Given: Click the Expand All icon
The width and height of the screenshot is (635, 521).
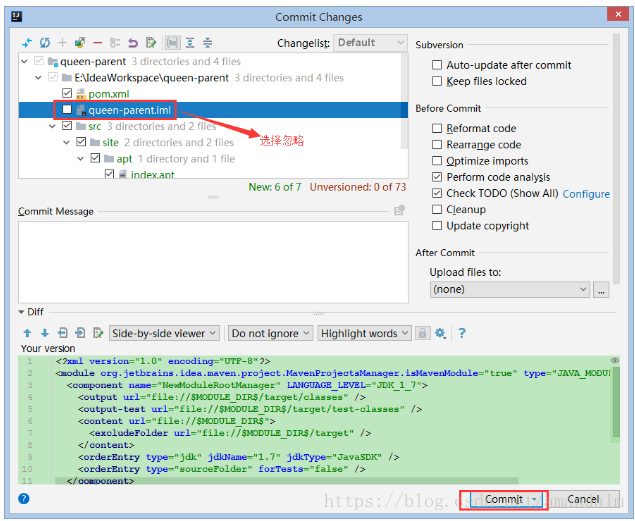Looking at the screenshot, I should pos(190,43).
